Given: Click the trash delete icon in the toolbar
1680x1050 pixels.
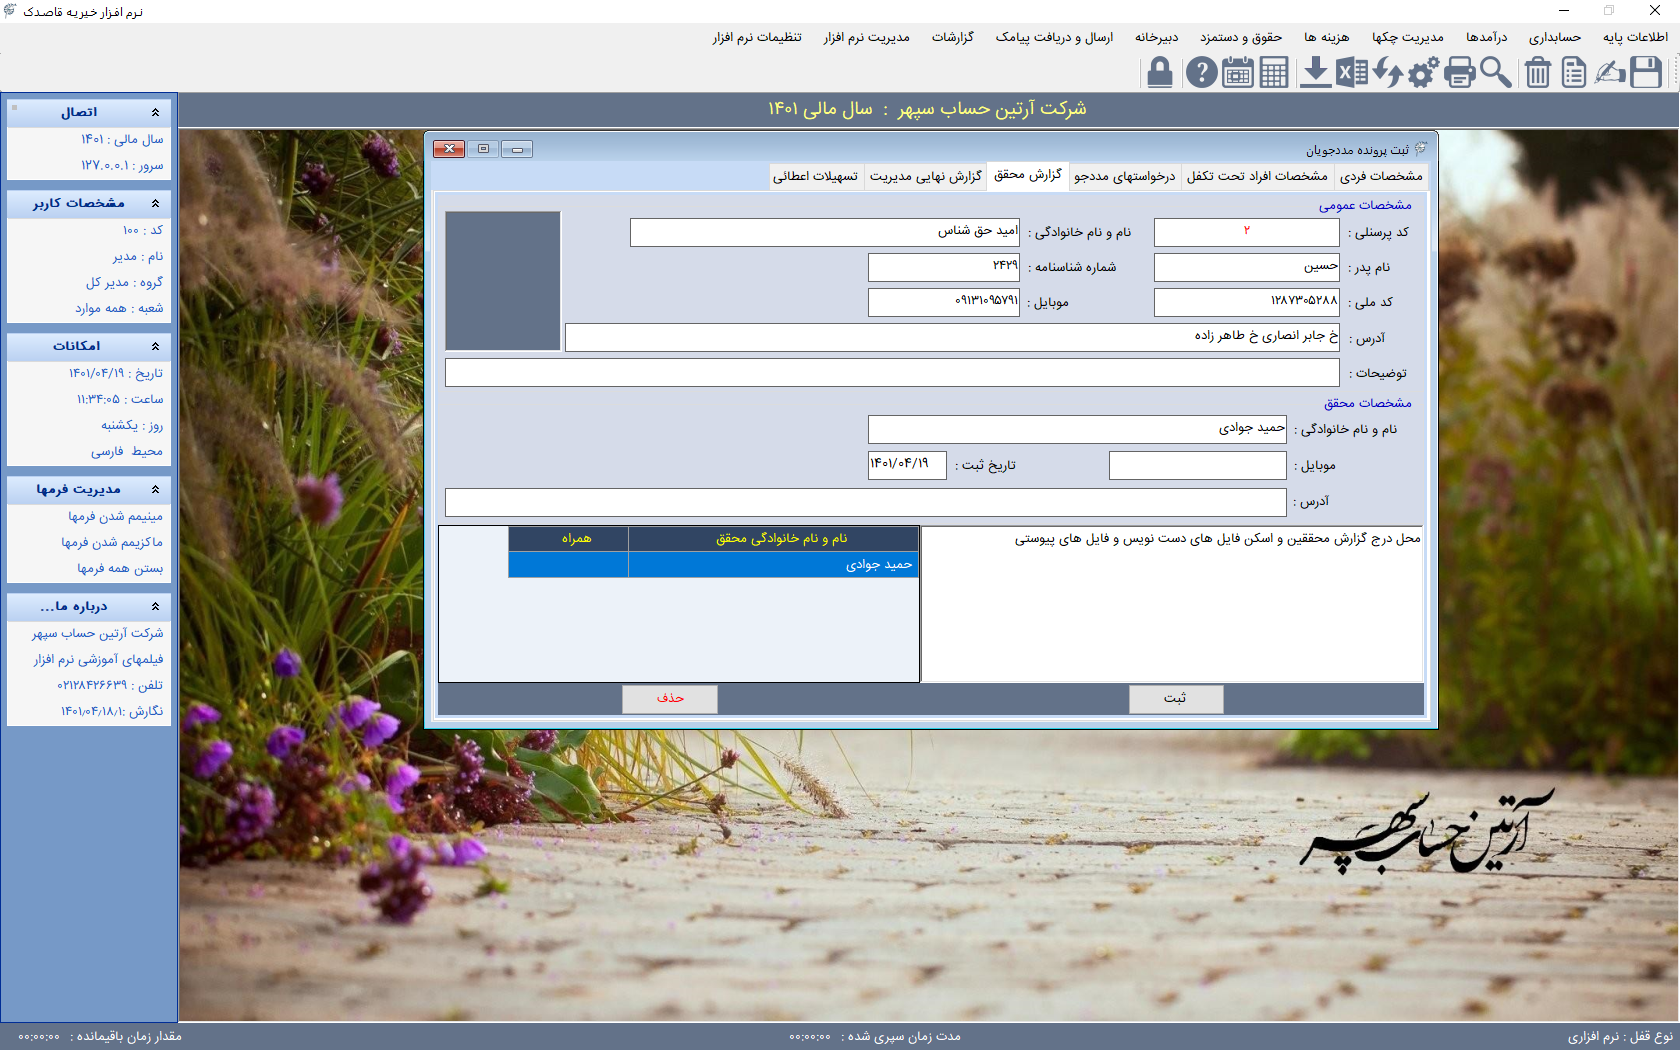Looking at the screenshot, I should (1538, 73).
